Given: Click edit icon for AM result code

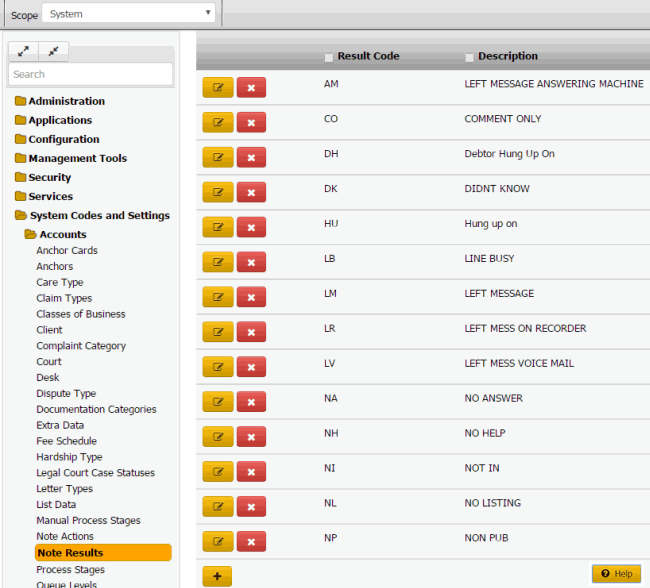Looking at the screenshot, I should tap(217, 87).
